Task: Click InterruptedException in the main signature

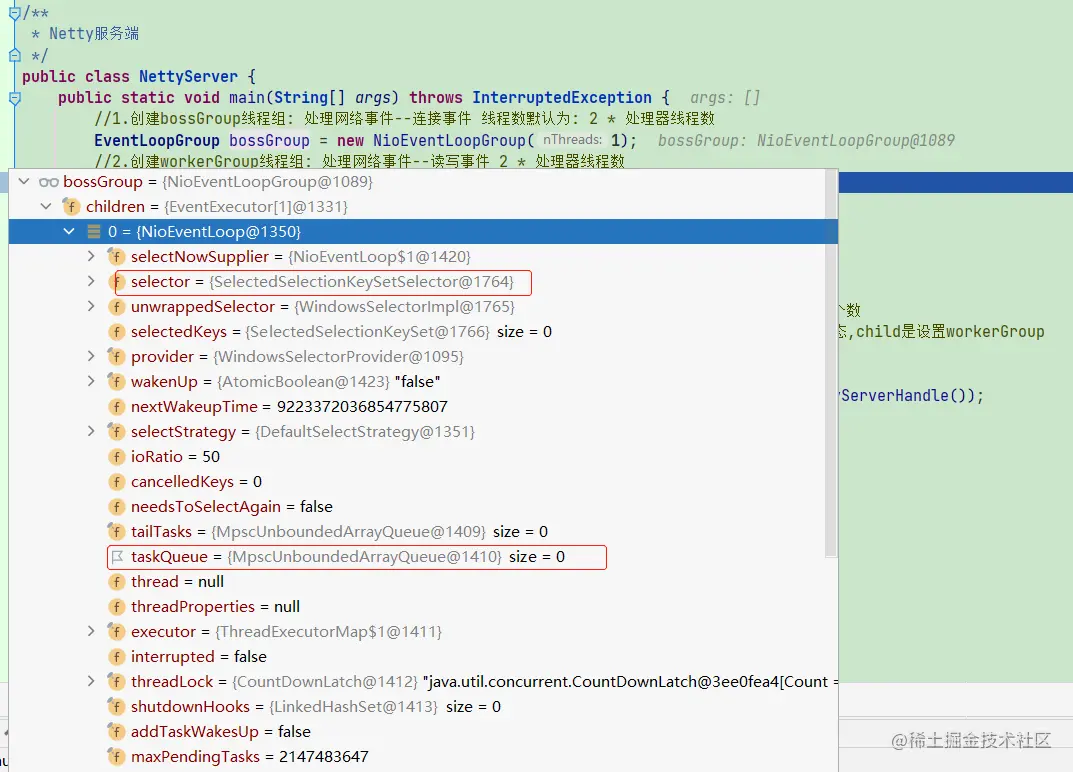Action: [x=562, y=98]
